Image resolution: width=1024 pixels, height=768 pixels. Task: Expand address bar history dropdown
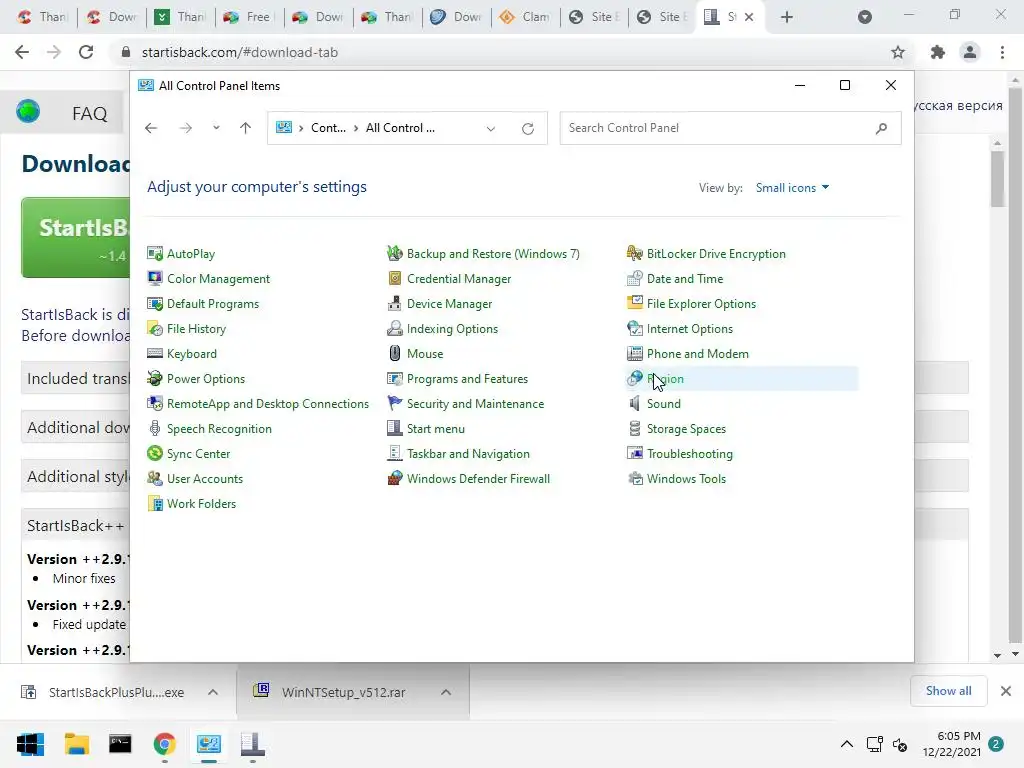pyautogui.click(x=490, y=128)
